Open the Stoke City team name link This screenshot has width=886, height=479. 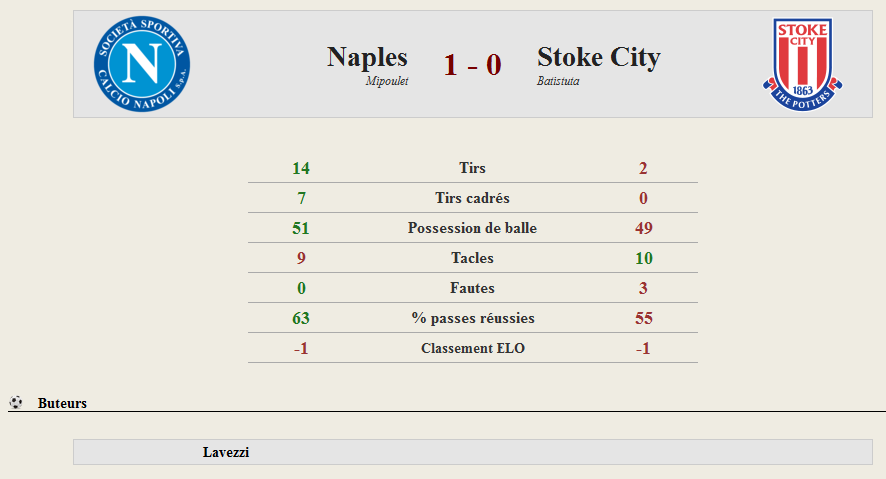click(598, 57)
